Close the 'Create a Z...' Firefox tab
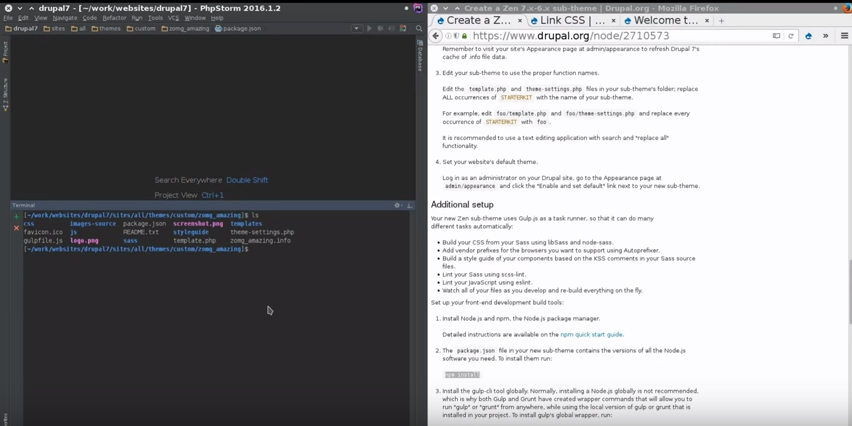 [519, 21]
